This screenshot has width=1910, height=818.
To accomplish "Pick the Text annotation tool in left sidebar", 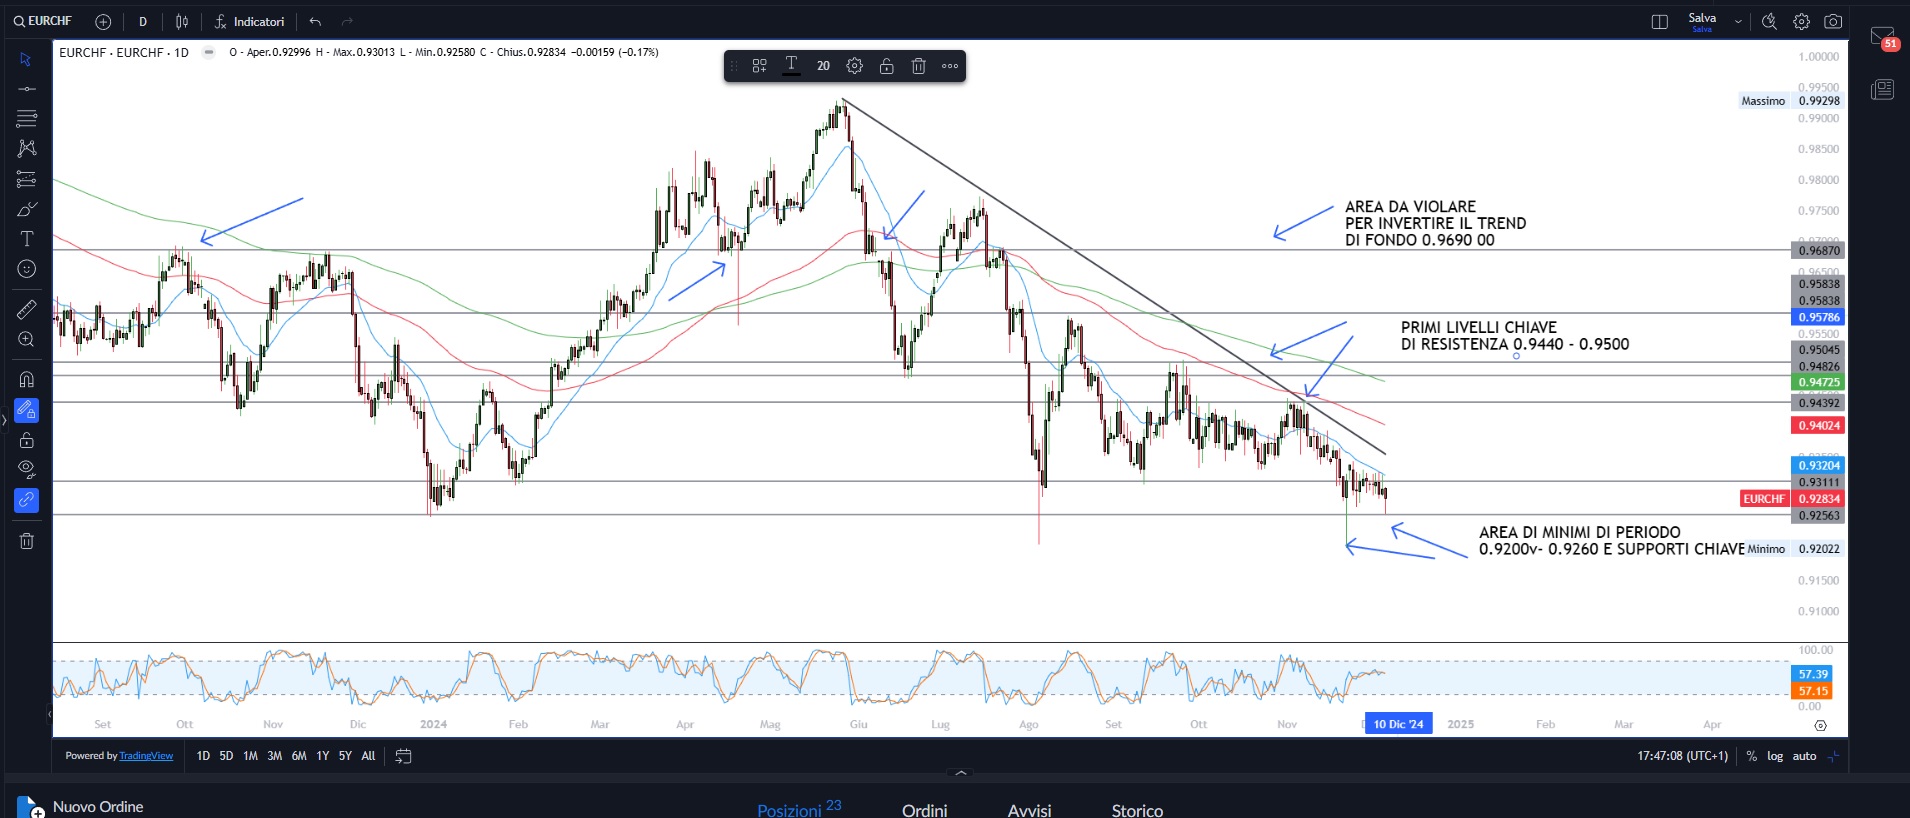I will pyautogui.click(x=27, y=239).
